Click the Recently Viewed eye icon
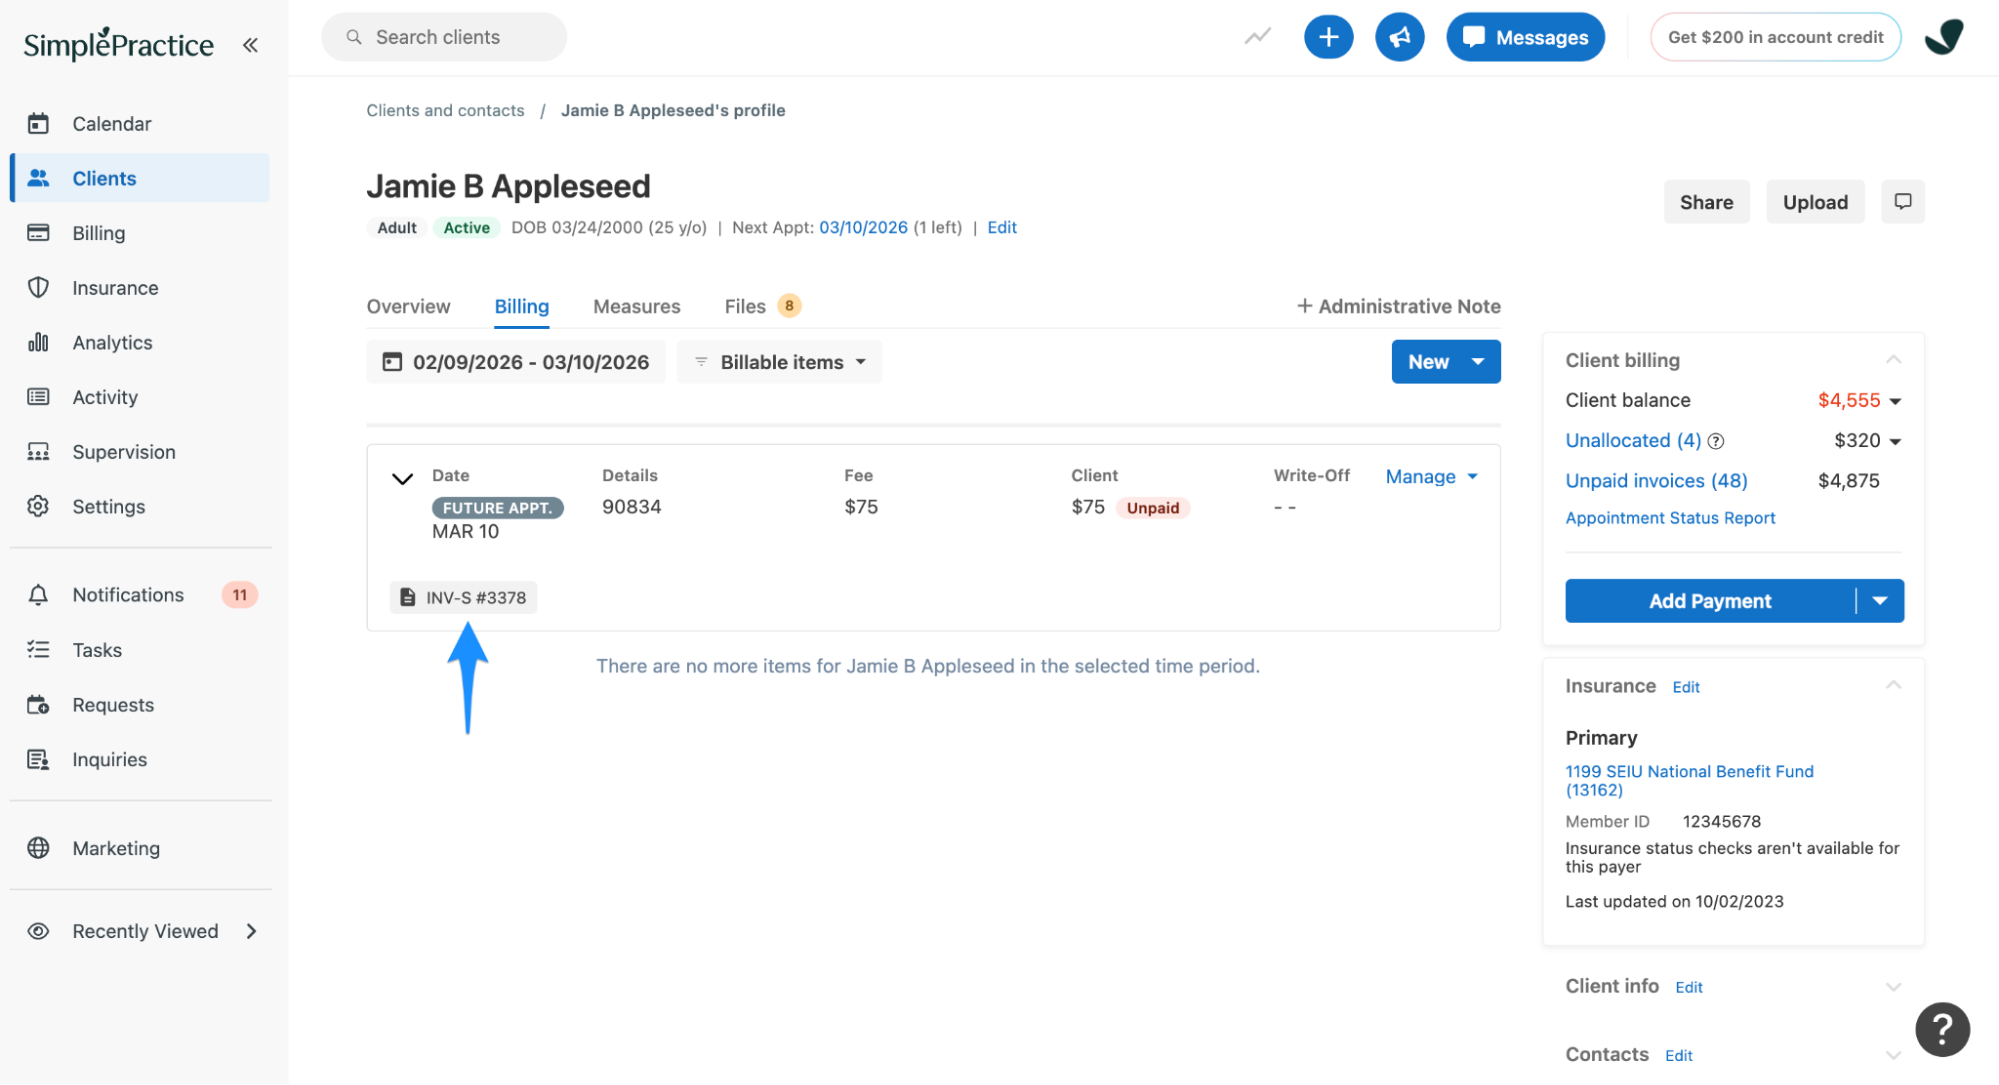This screenshot has height=1085, width=1999. (x=38, y=931)
